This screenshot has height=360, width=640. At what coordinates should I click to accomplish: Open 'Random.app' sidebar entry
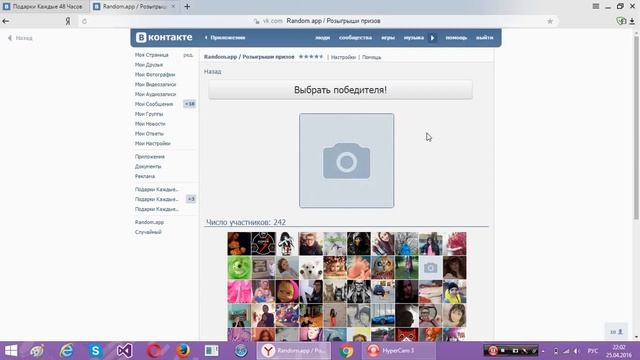(x=149, y=222)
